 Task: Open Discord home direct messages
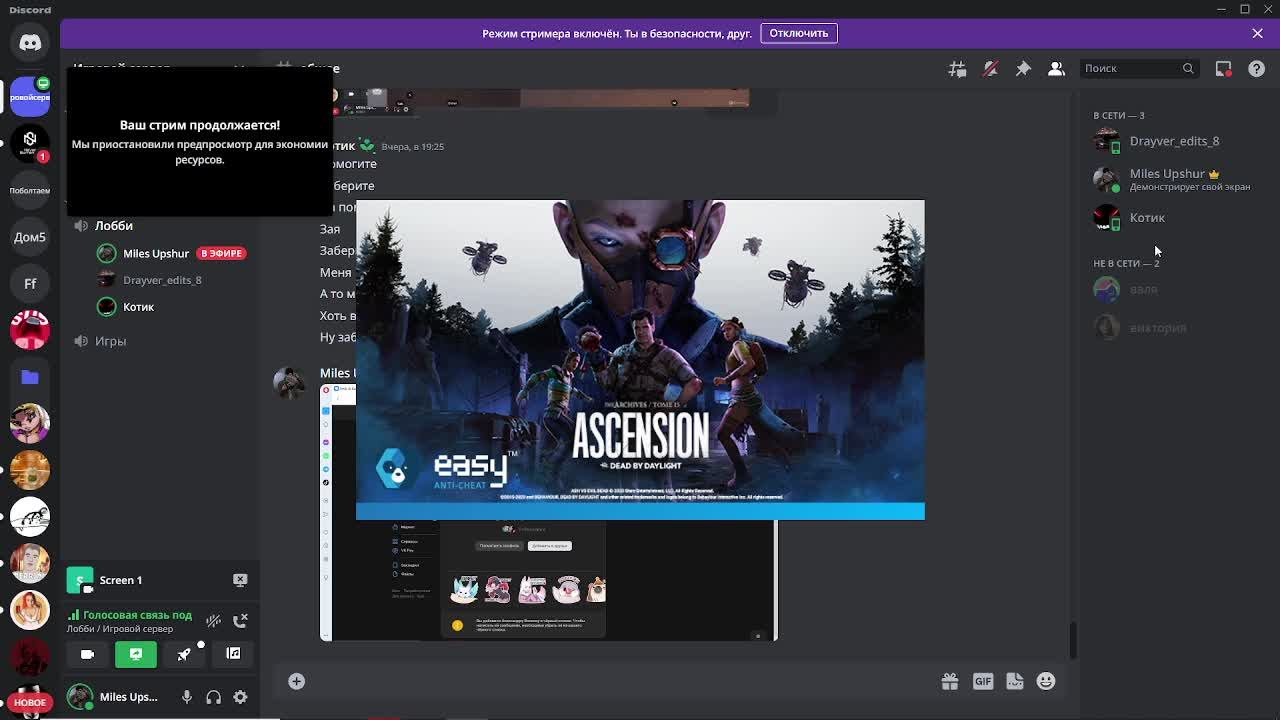(30, 43)
